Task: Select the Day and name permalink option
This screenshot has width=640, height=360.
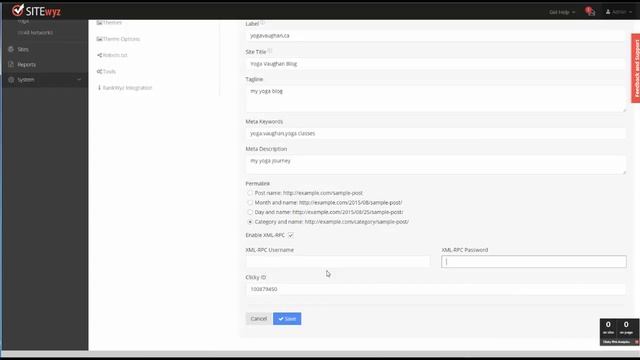Action: pyautogui.click(x=250, y=212)
